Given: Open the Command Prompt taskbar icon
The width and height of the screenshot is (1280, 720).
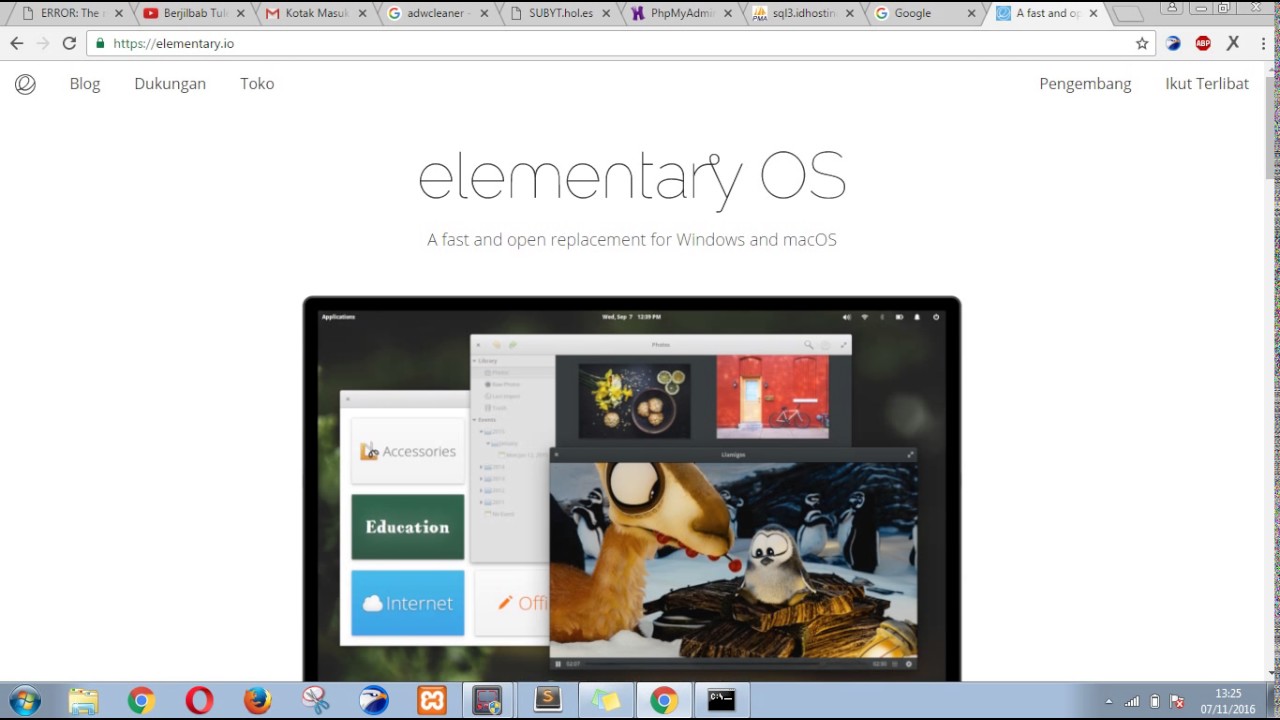Looking at the screenshot, I should (x=721, y=700).
